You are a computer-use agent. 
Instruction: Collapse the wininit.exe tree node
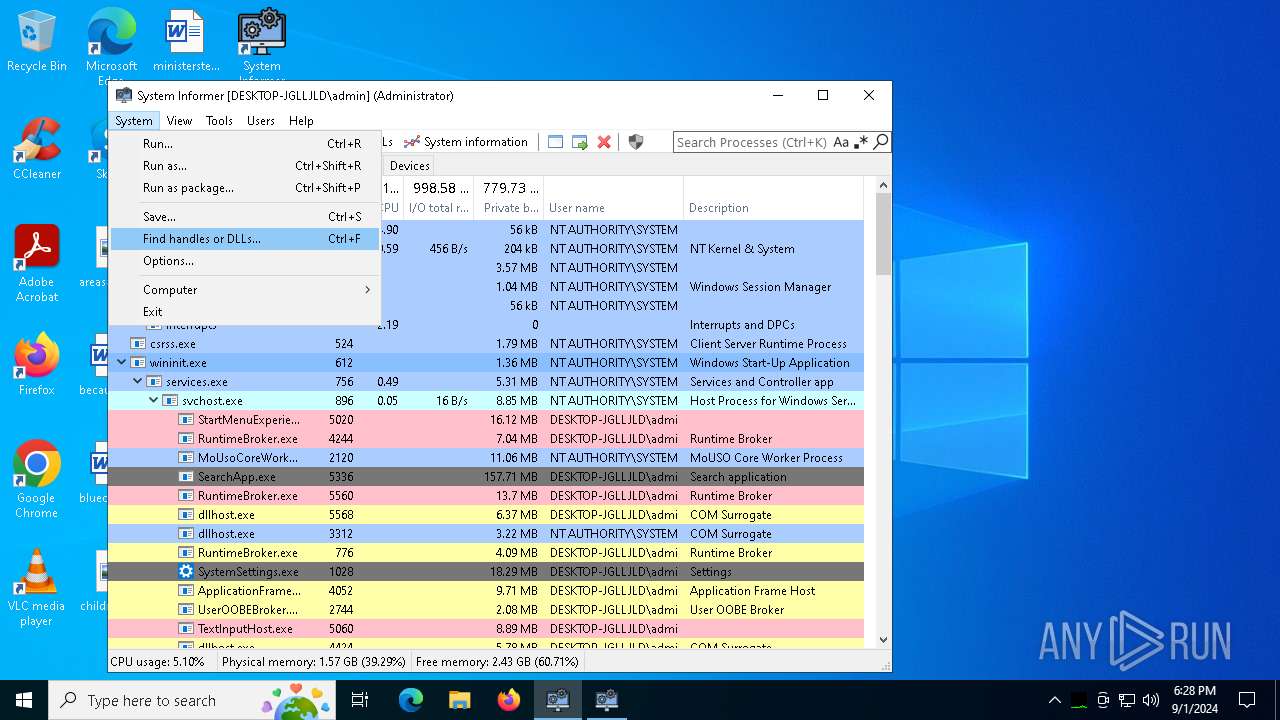122,363
